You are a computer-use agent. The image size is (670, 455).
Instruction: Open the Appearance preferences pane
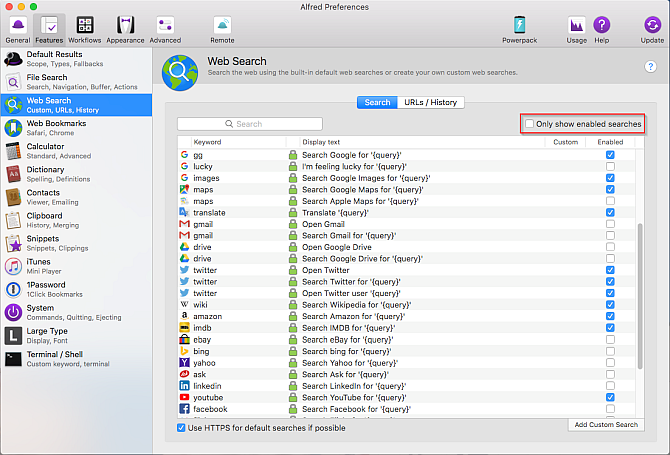tap(125, 28)
